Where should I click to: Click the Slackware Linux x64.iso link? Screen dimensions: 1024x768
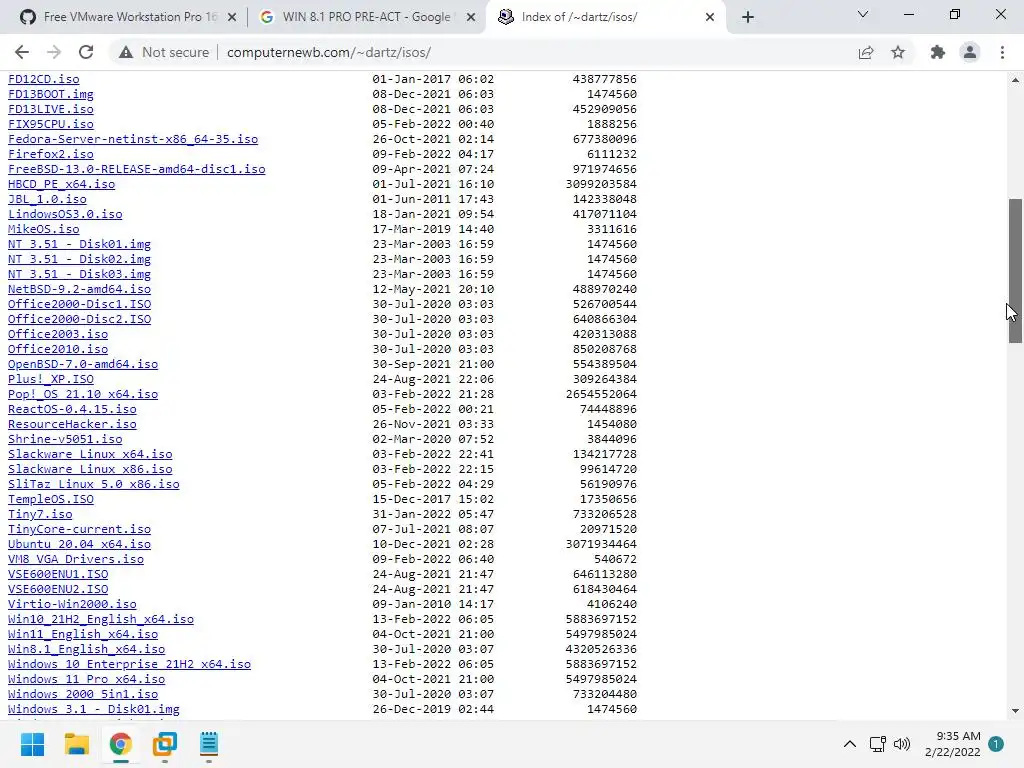coord(90,455)
